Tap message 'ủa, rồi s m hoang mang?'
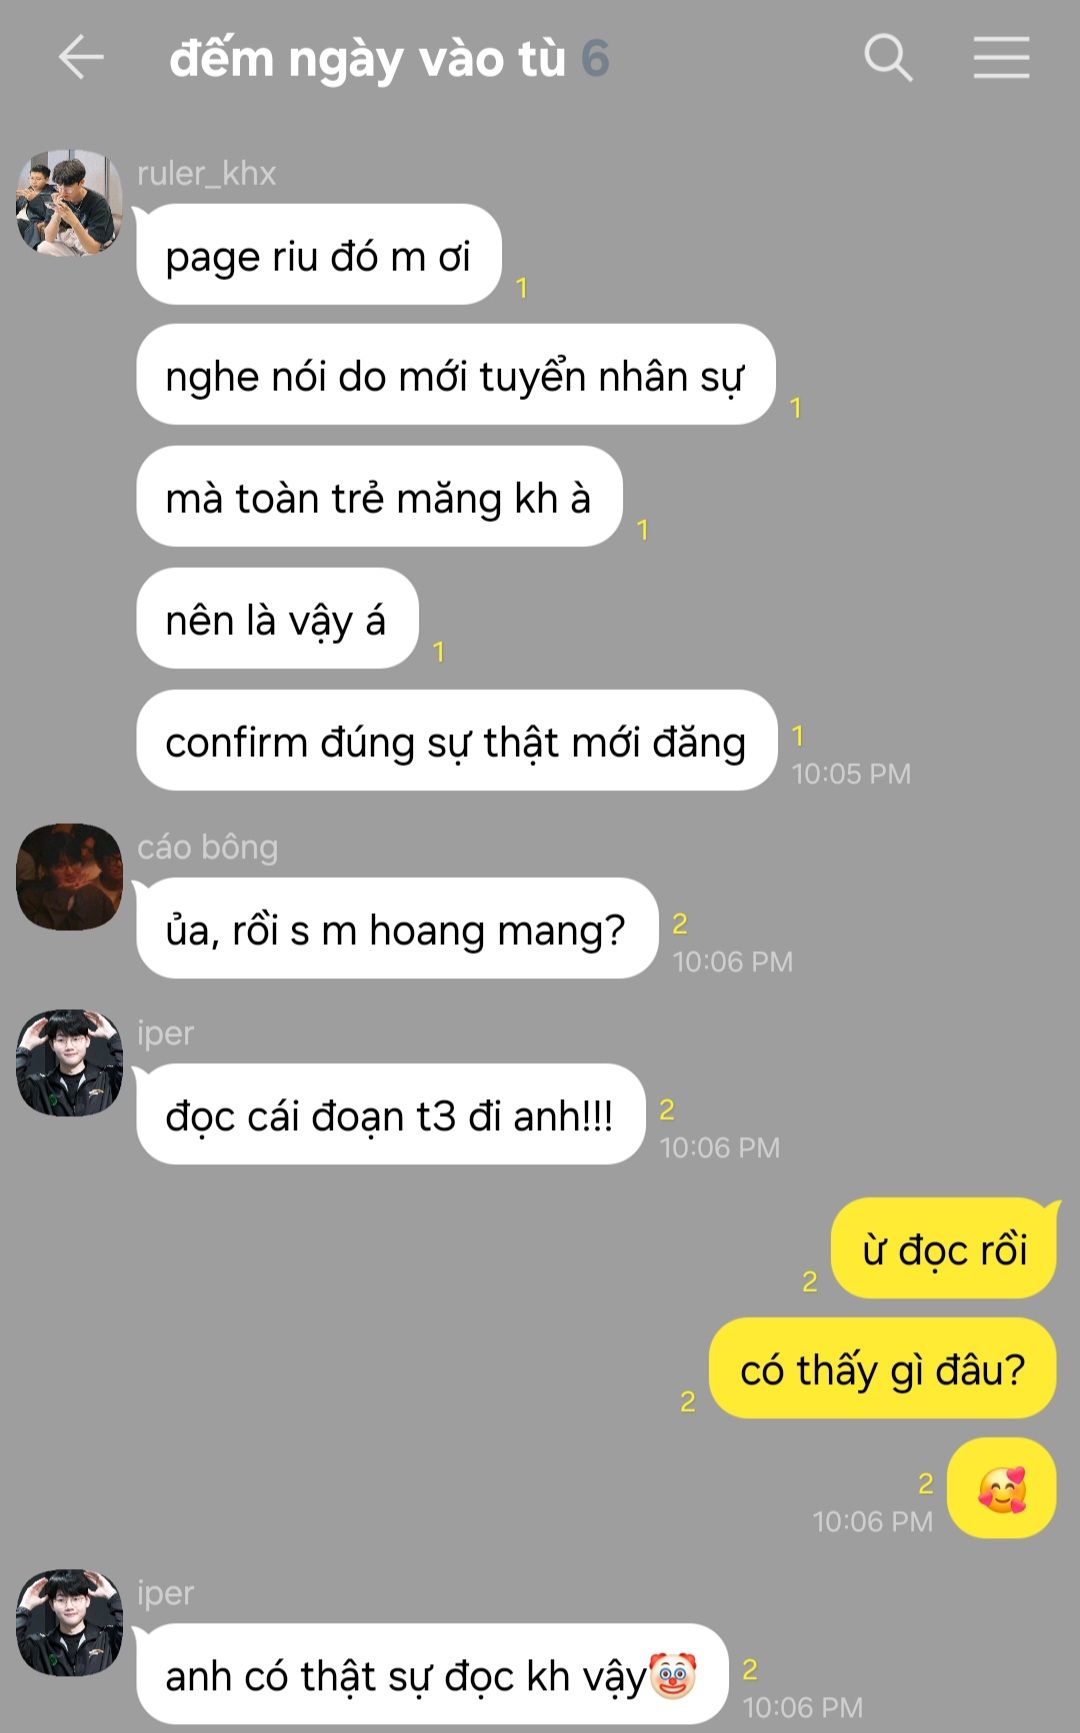1080x1733 pixels. coord(396,929)
